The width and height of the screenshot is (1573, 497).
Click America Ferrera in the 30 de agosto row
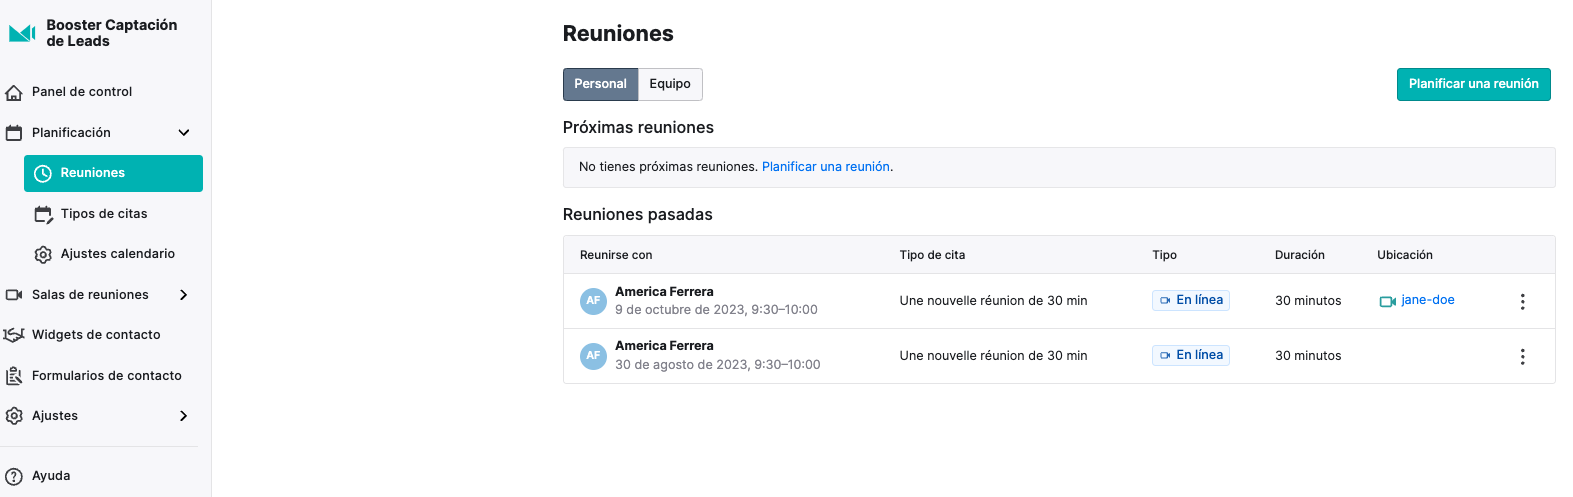tap(664, 346)
